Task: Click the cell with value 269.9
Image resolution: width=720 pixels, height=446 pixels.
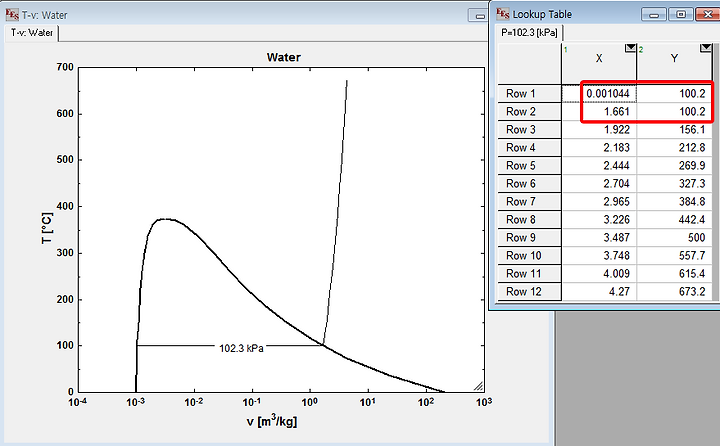Action: pyautogui.click(x=675, y=165)
